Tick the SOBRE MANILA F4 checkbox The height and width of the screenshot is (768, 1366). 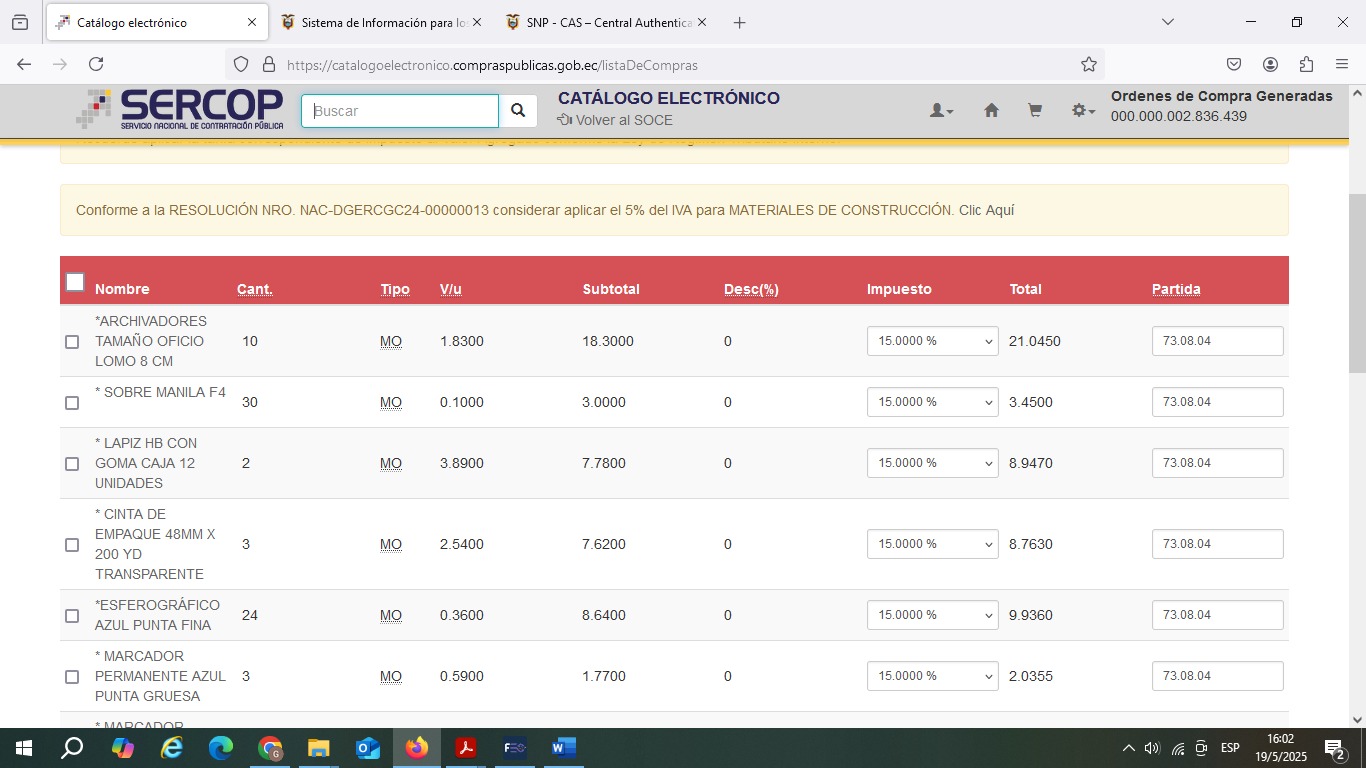[x=72, y=403]
